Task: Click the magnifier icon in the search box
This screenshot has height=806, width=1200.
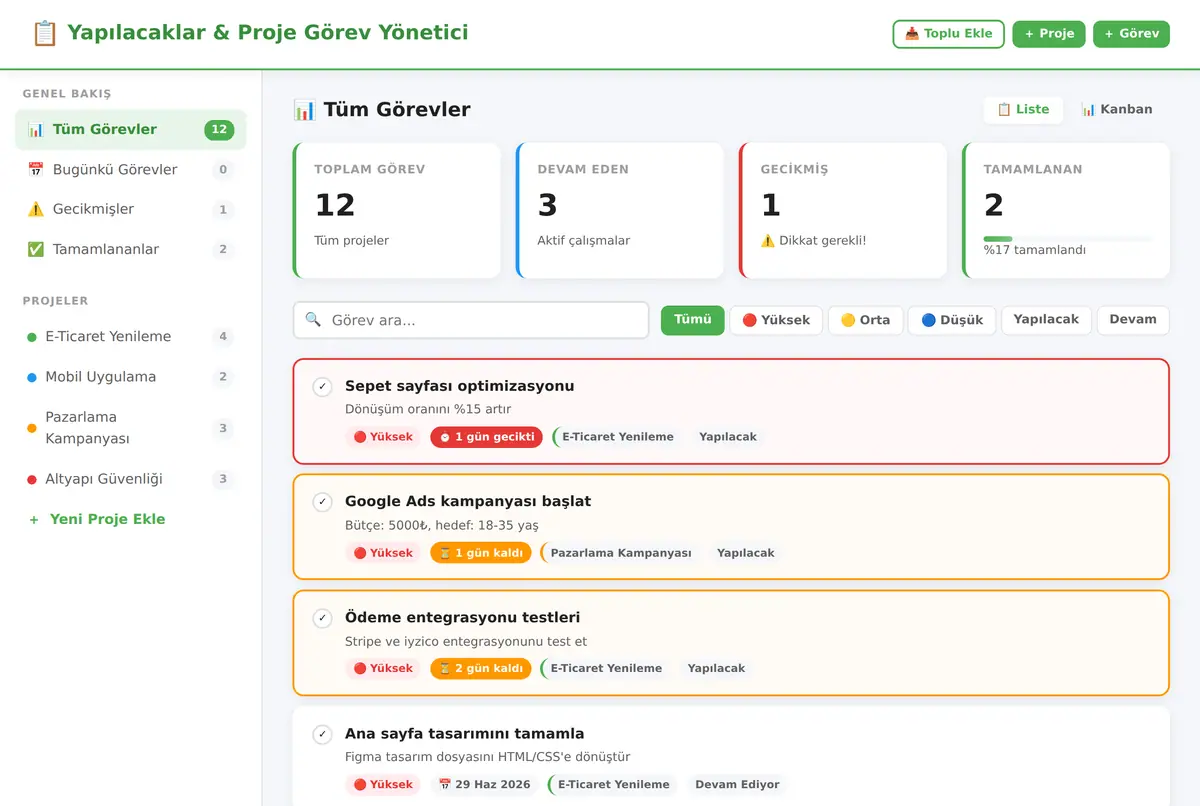Action: [x=313, y=320]
